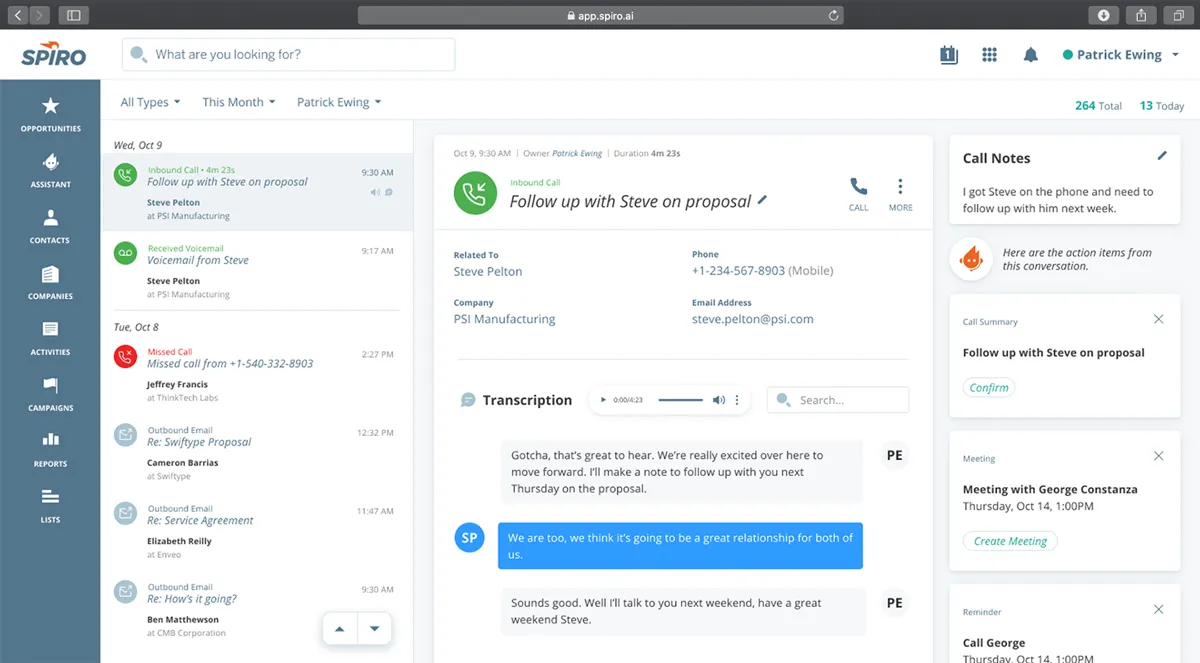
Task: Click the Create Meeting button
Action: point(1010,541)
